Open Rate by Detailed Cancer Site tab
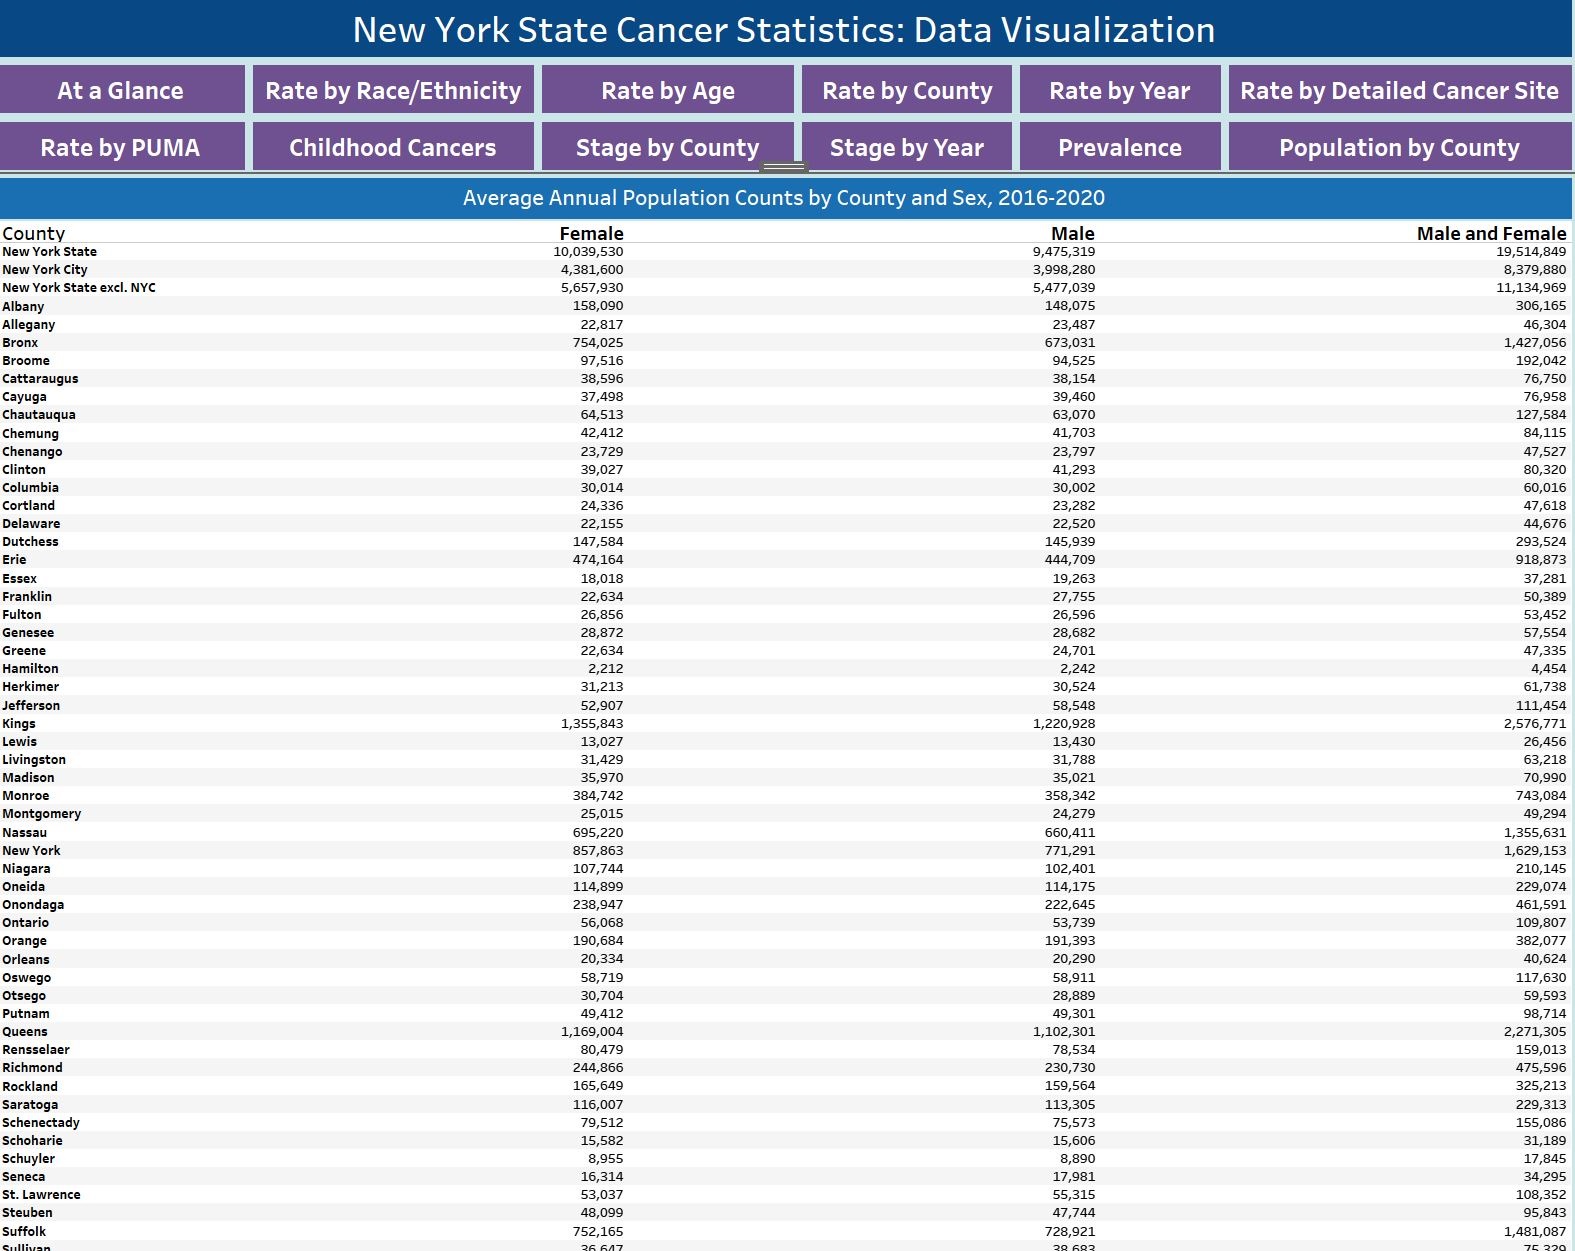This screenshot has height=1251, width=1575. pos(1399,90)
